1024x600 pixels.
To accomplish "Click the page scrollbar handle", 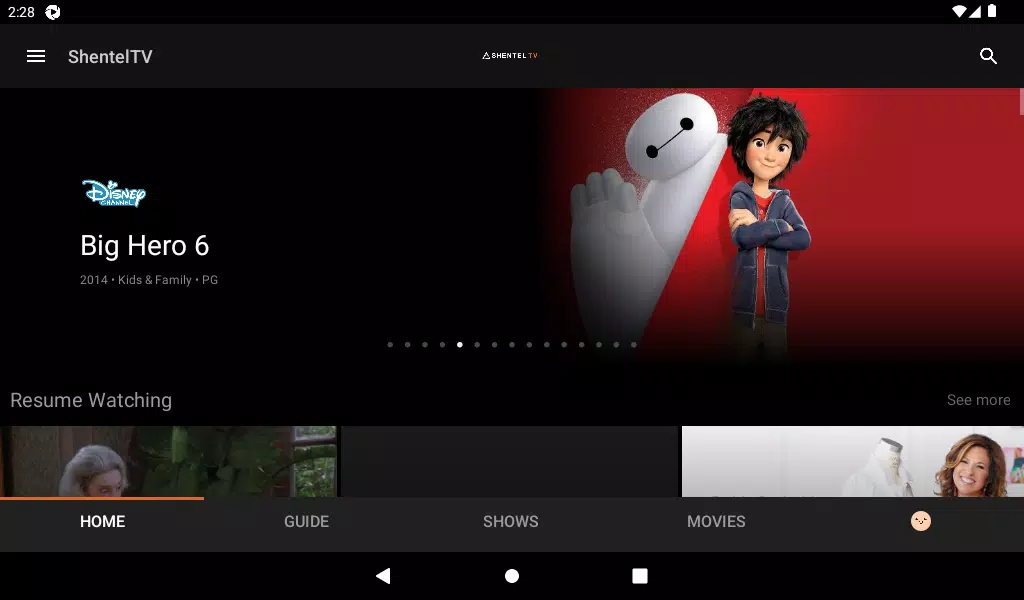I will pos(1021,102).
